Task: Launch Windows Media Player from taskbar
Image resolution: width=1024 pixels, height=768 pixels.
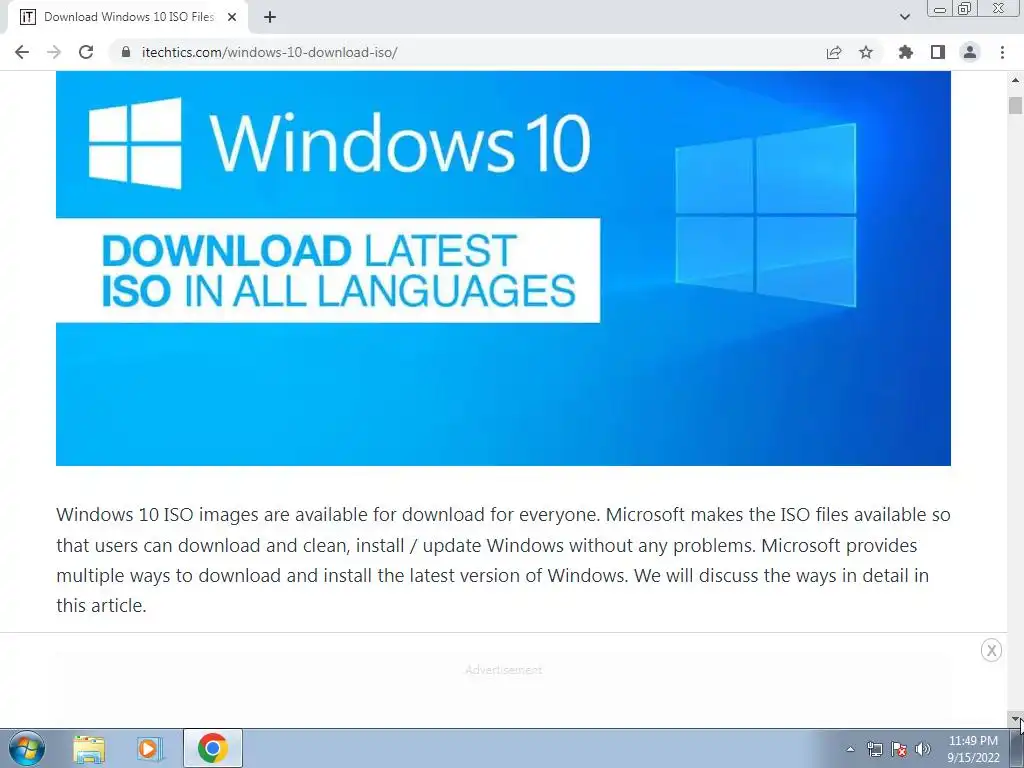Action: [150, 748]
